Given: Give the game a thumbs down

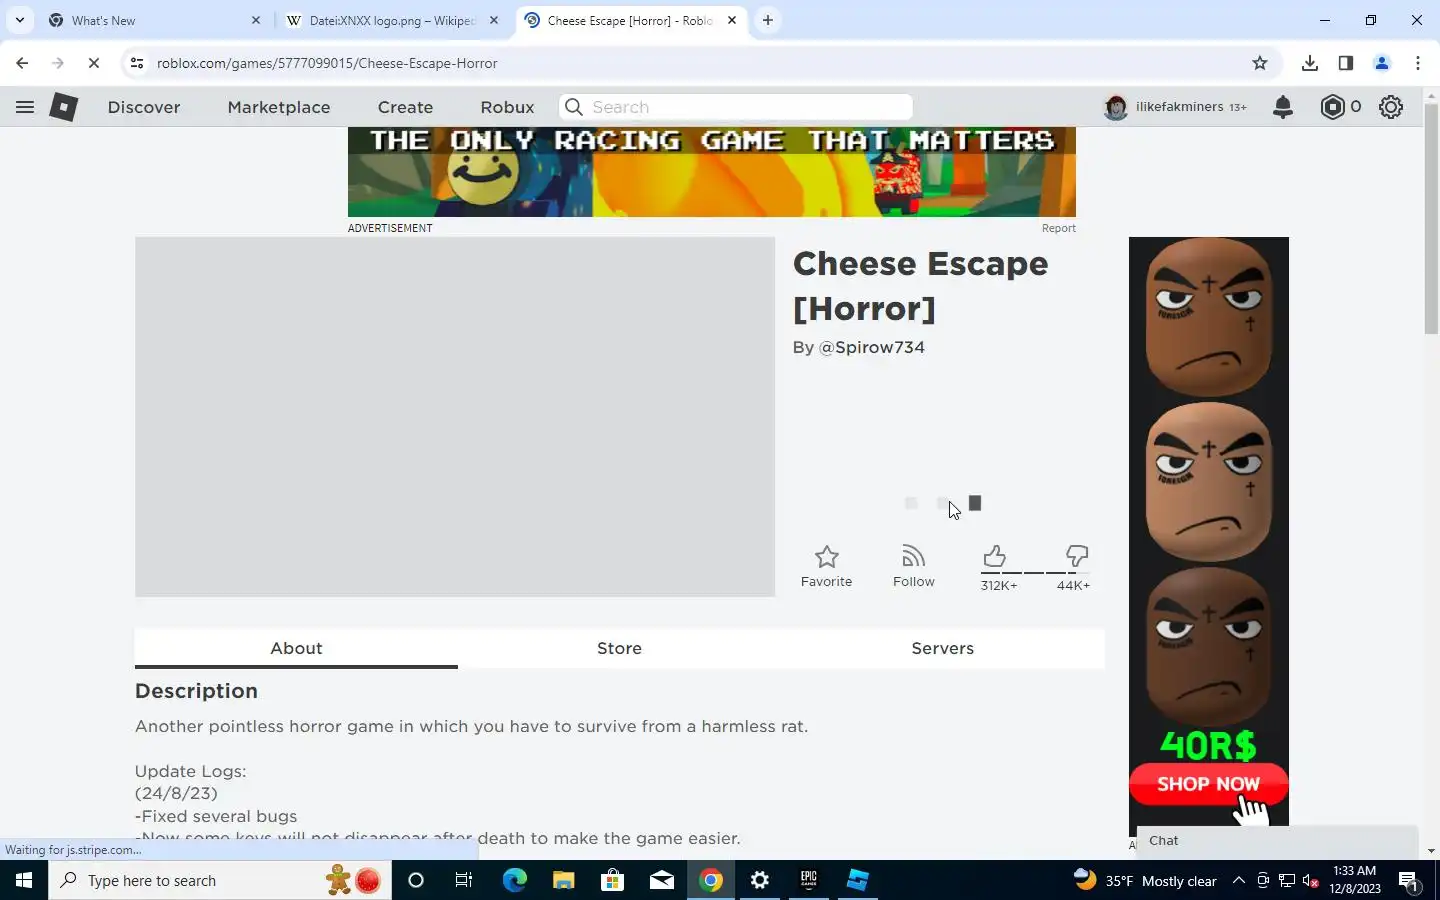Looking at the screenshot, I should pos(1076,557).
